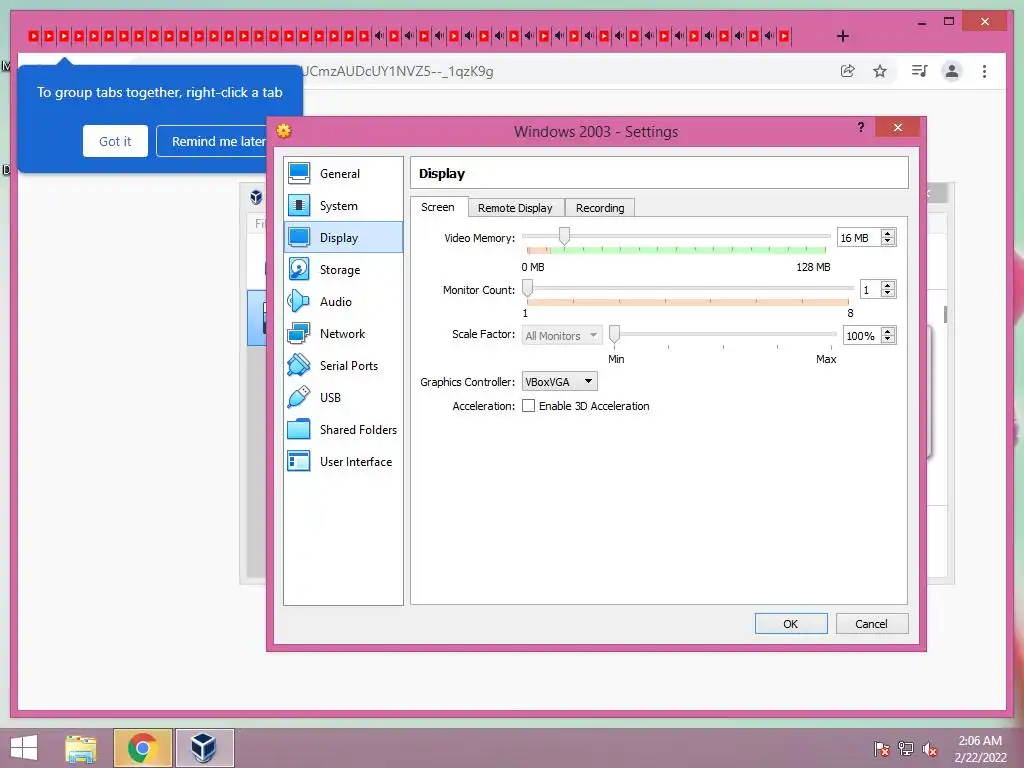This screenshot has width=1024, height=768.
Task: Click muted volume tray icon
Action: coord(930,749)
